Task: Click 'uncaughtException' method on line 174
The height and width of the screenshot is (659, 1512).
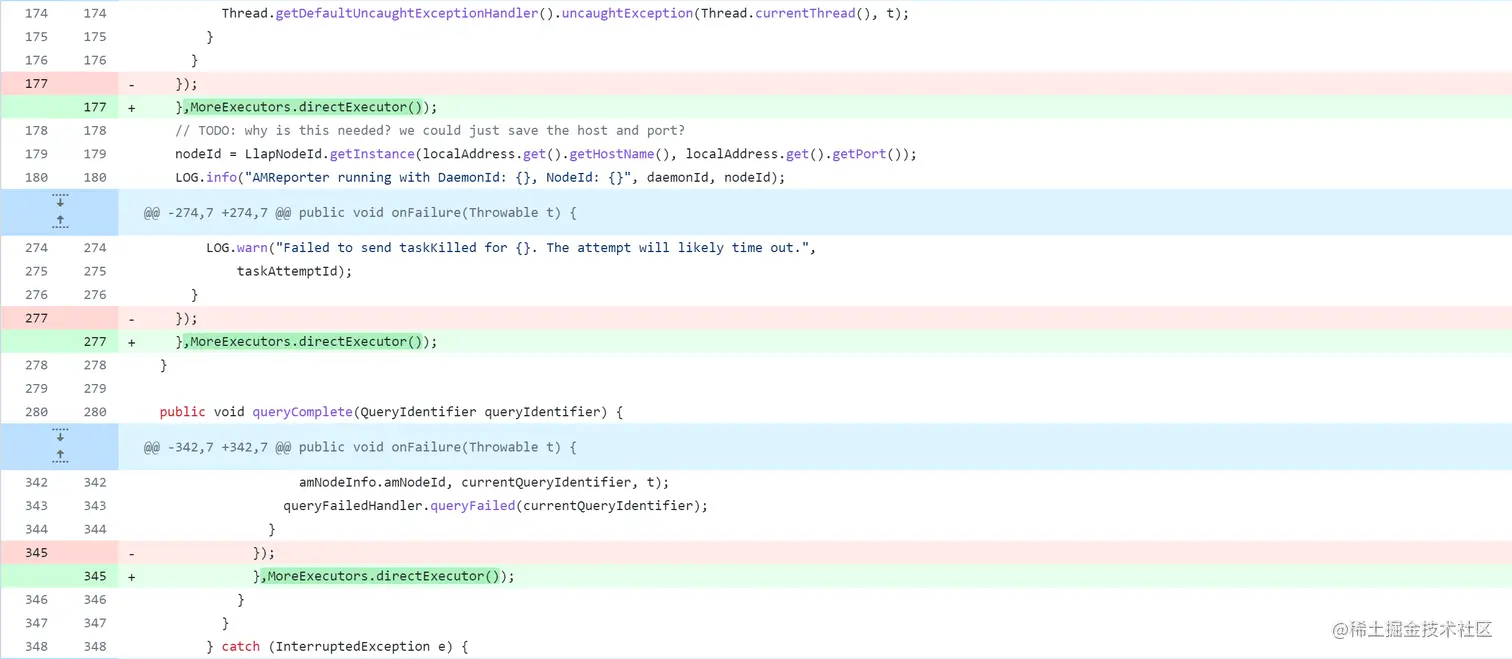Action: (627, 13)
